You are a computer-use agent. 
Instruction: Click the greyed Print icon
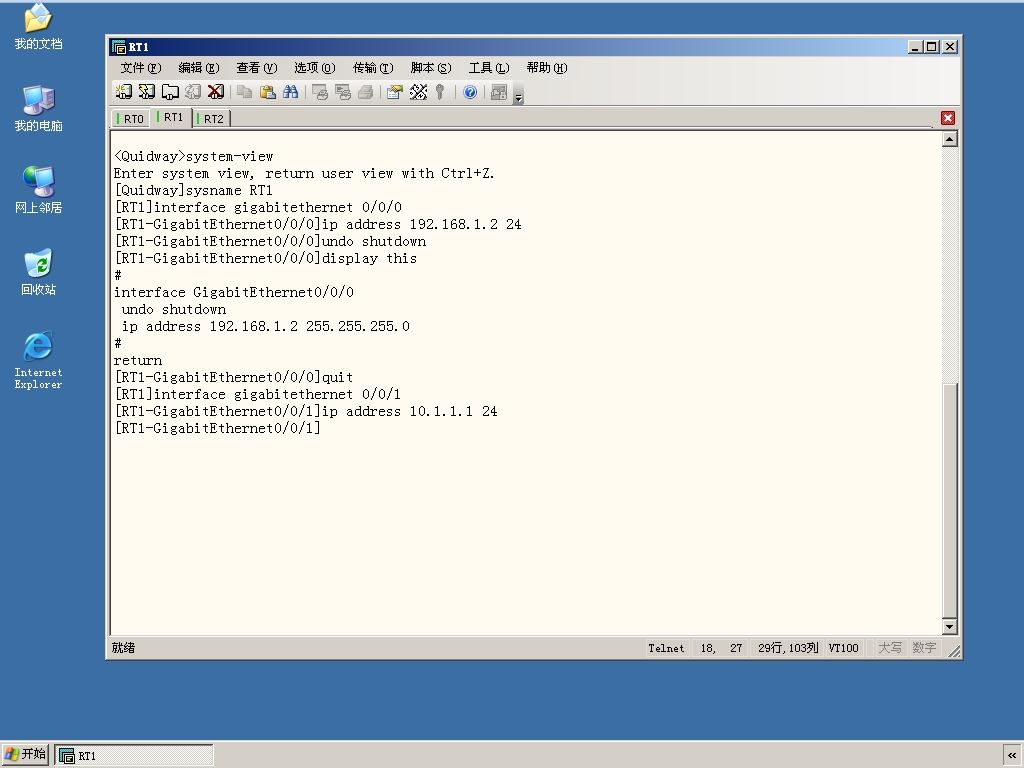[x=365, y=92]
